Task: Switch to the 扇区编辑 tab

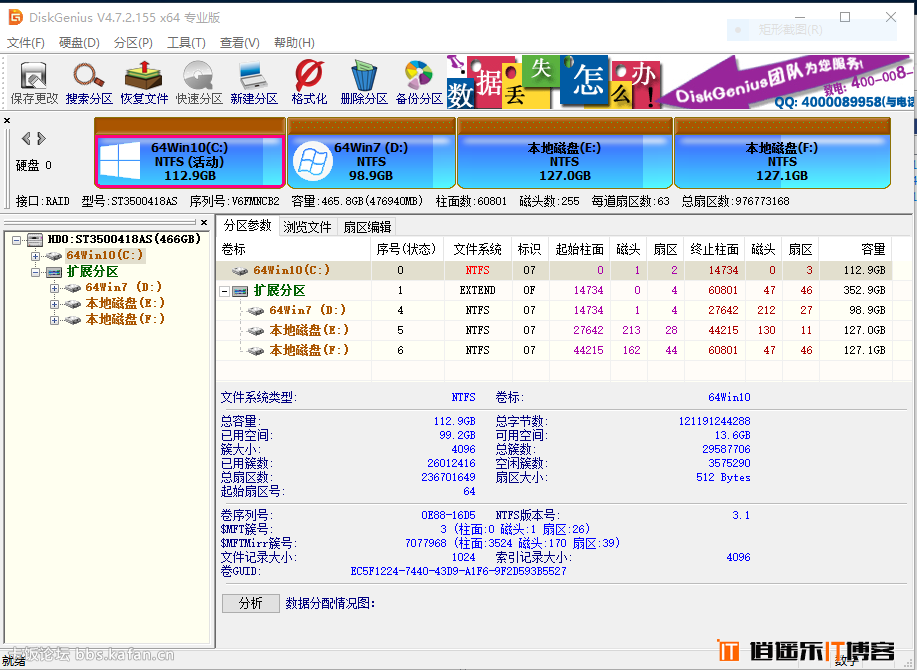Action: pos(367,227)
